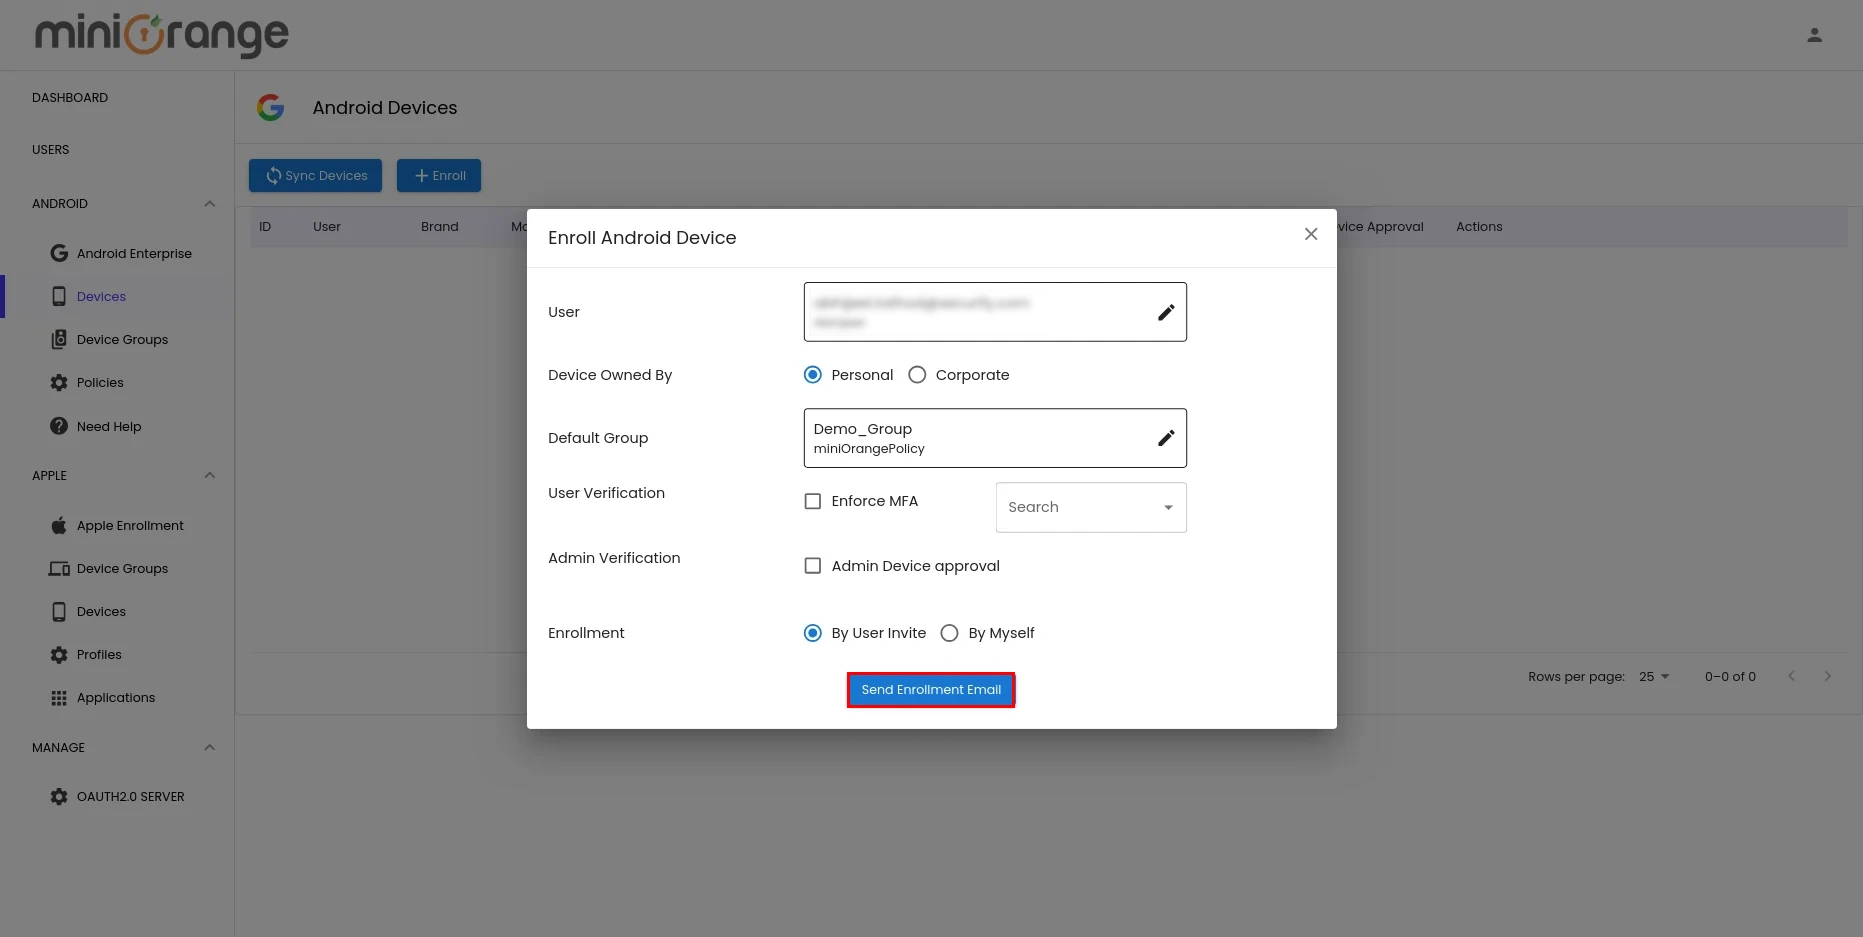1863x937 pixels.
Task: Enable the Enforce MFA checkbox
Action: [x=813, y=501]
